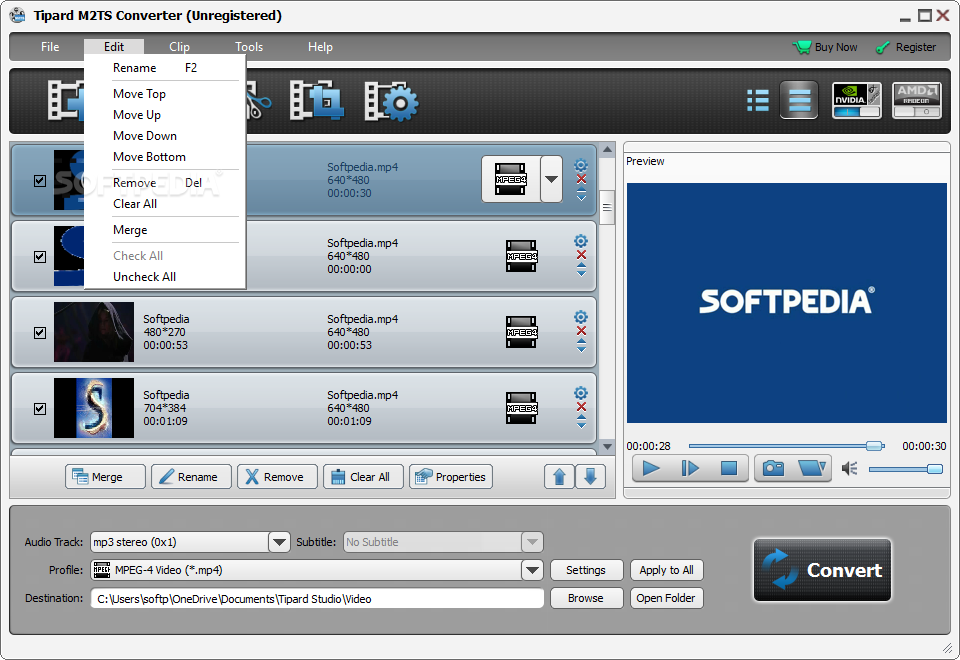The height and width of the screenshot is (660, 960).
Task: Uncheck the first file checkbox
Action: [40, 181]
